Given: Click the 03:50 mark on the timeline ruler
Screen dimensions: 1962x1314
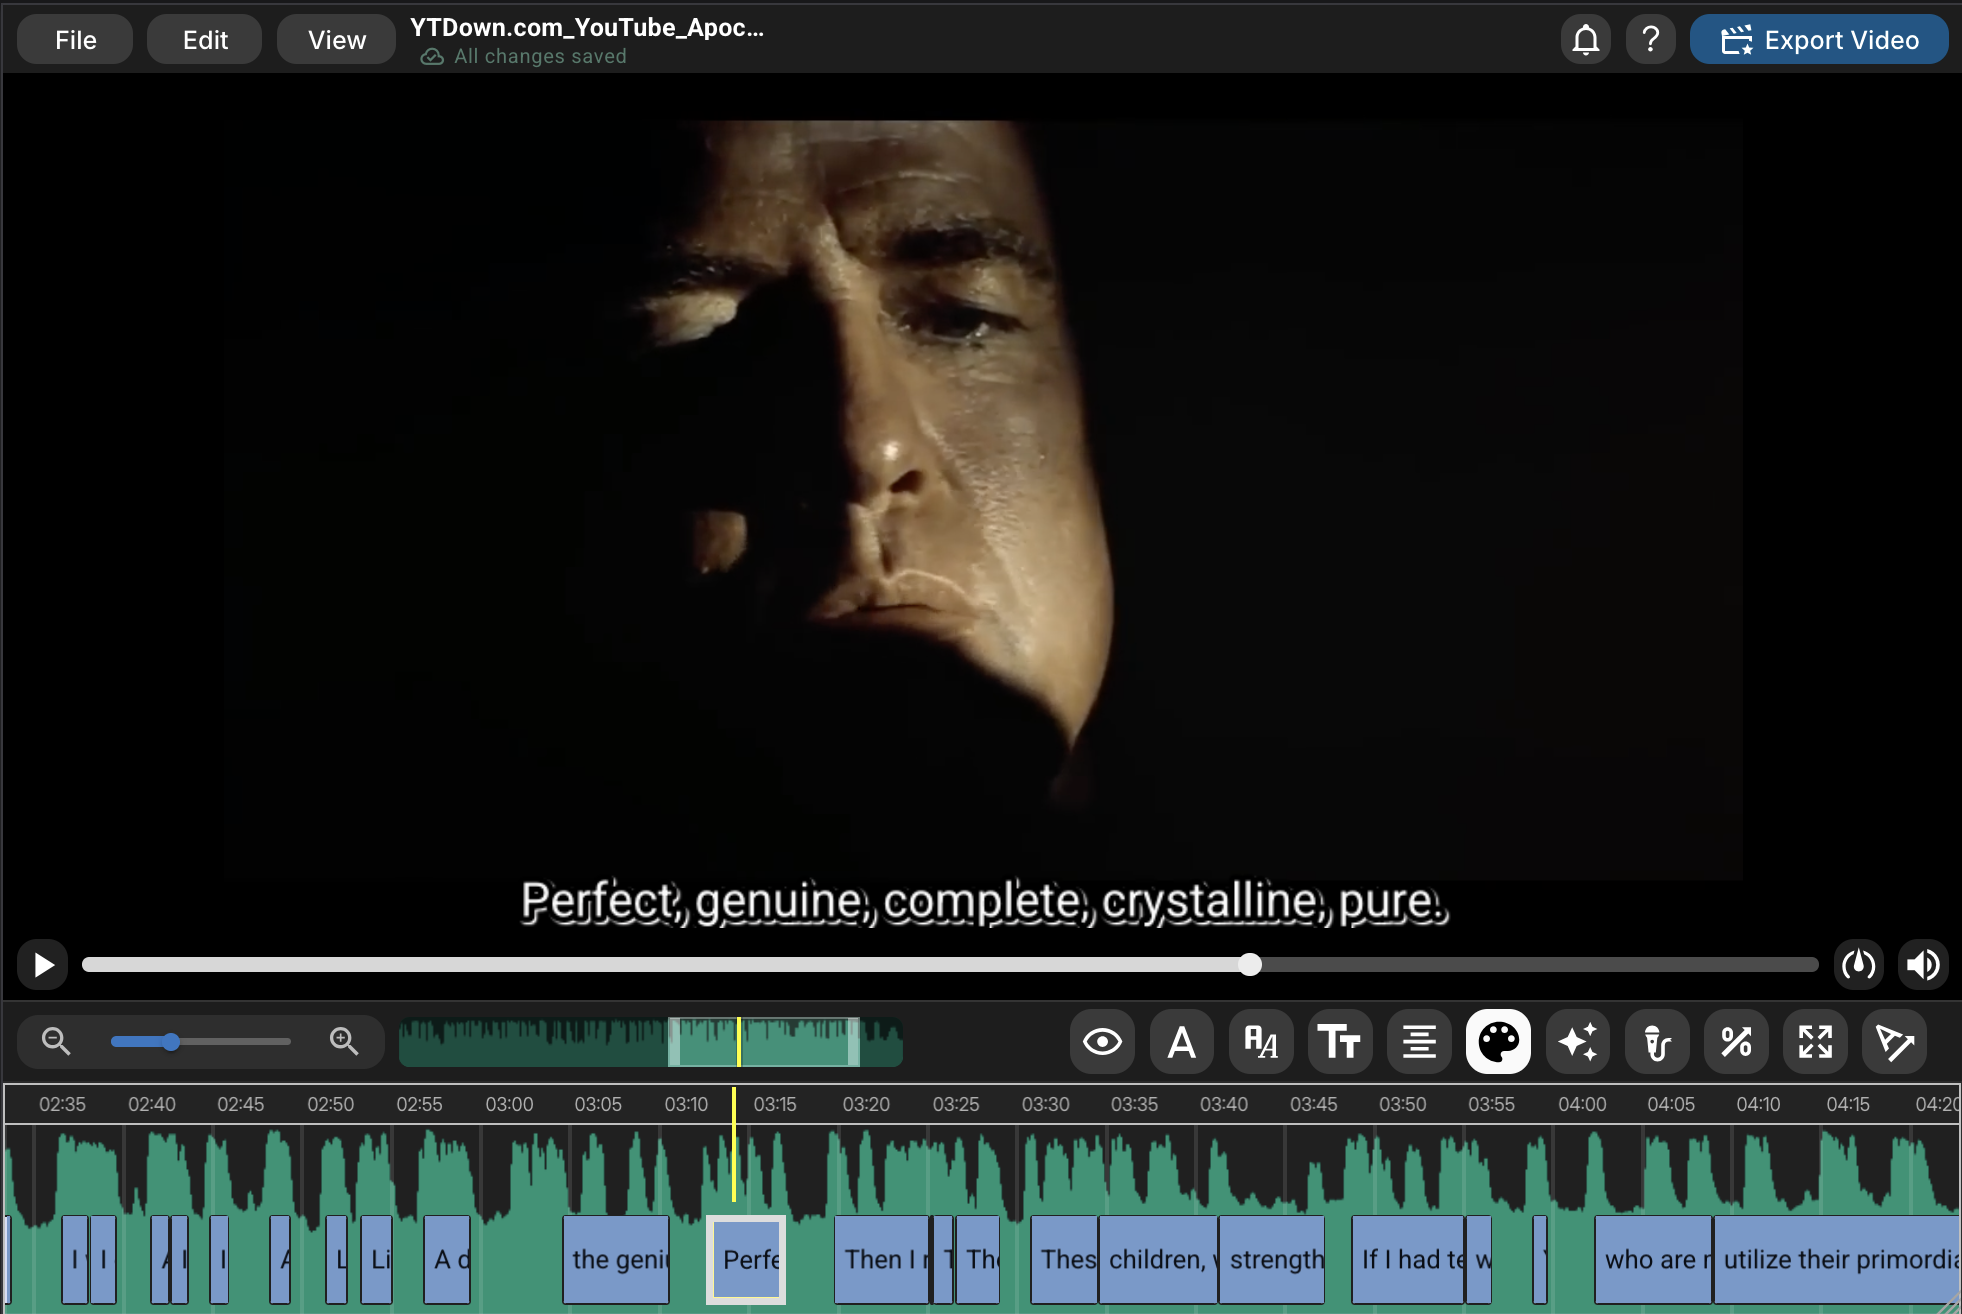Looking at the screenshot, I should [1403, 1105].
